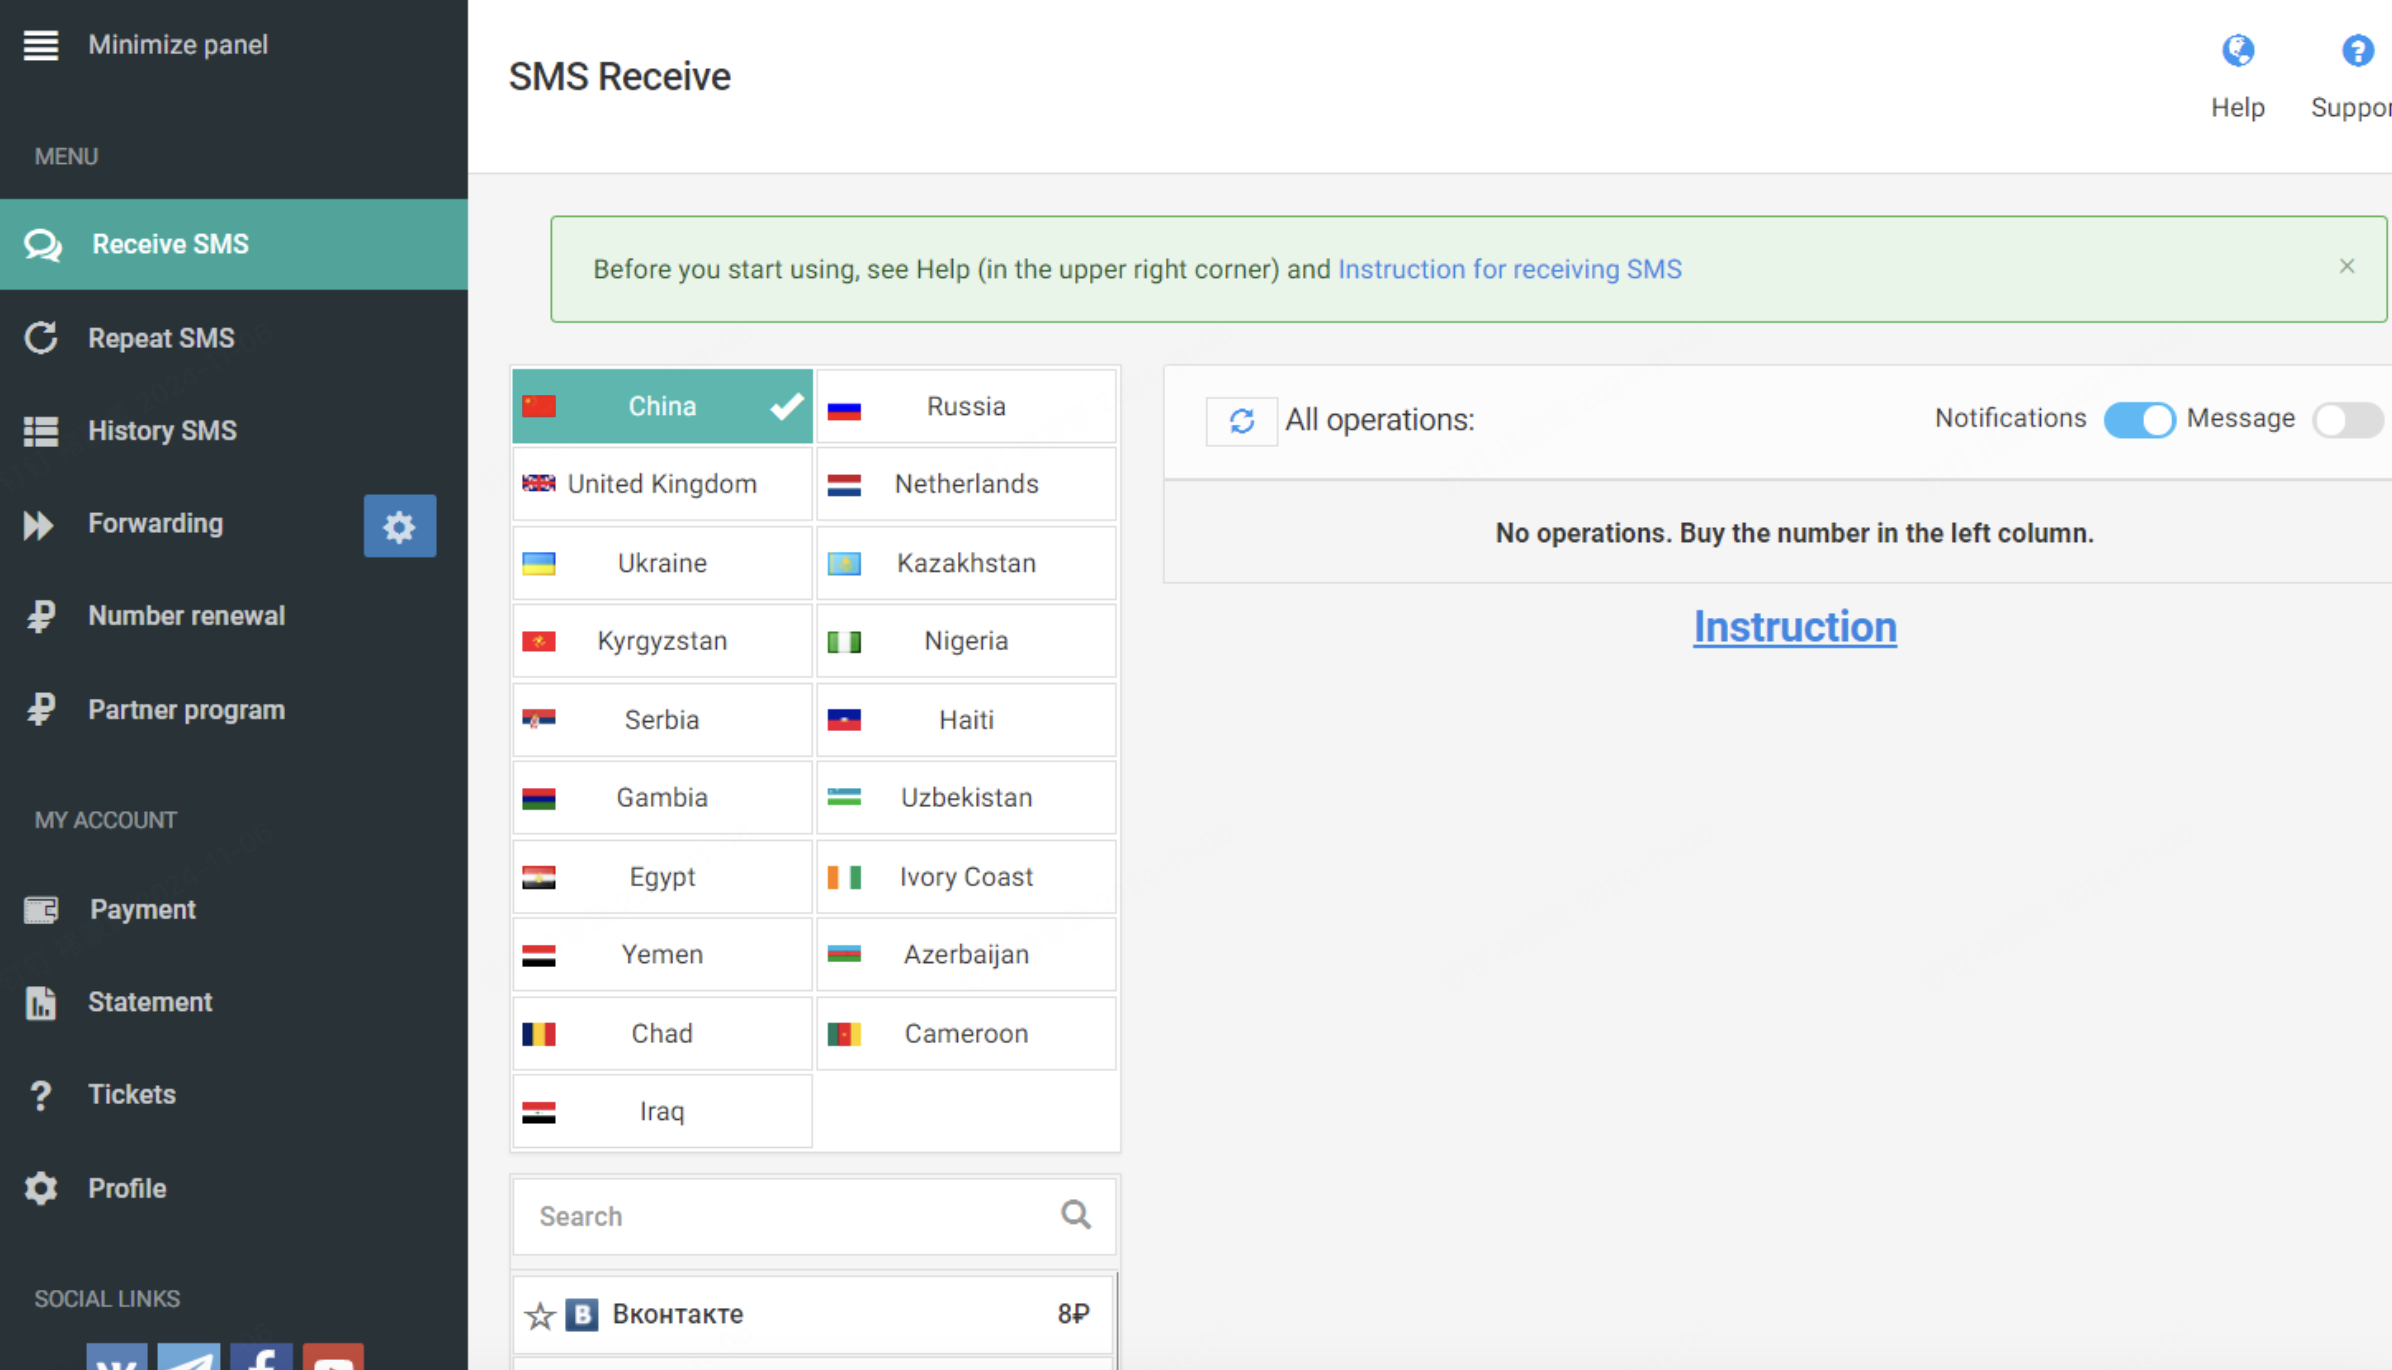Open the Payment account page
The width and height of the screenshot is (2392, 1370).
point(142,909)
